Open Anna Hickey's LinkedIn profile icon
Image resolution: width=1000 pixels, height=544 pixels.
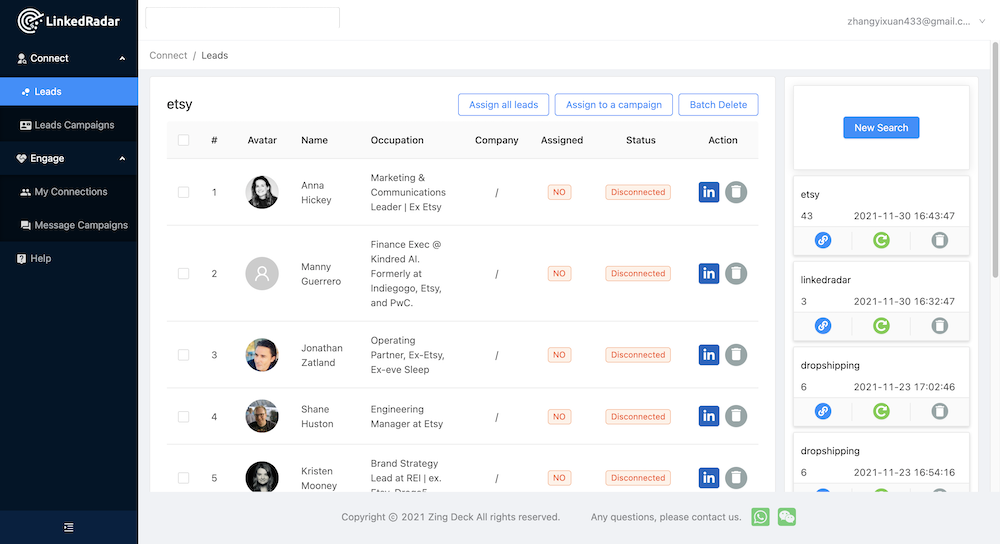click(x=709, y=192)
